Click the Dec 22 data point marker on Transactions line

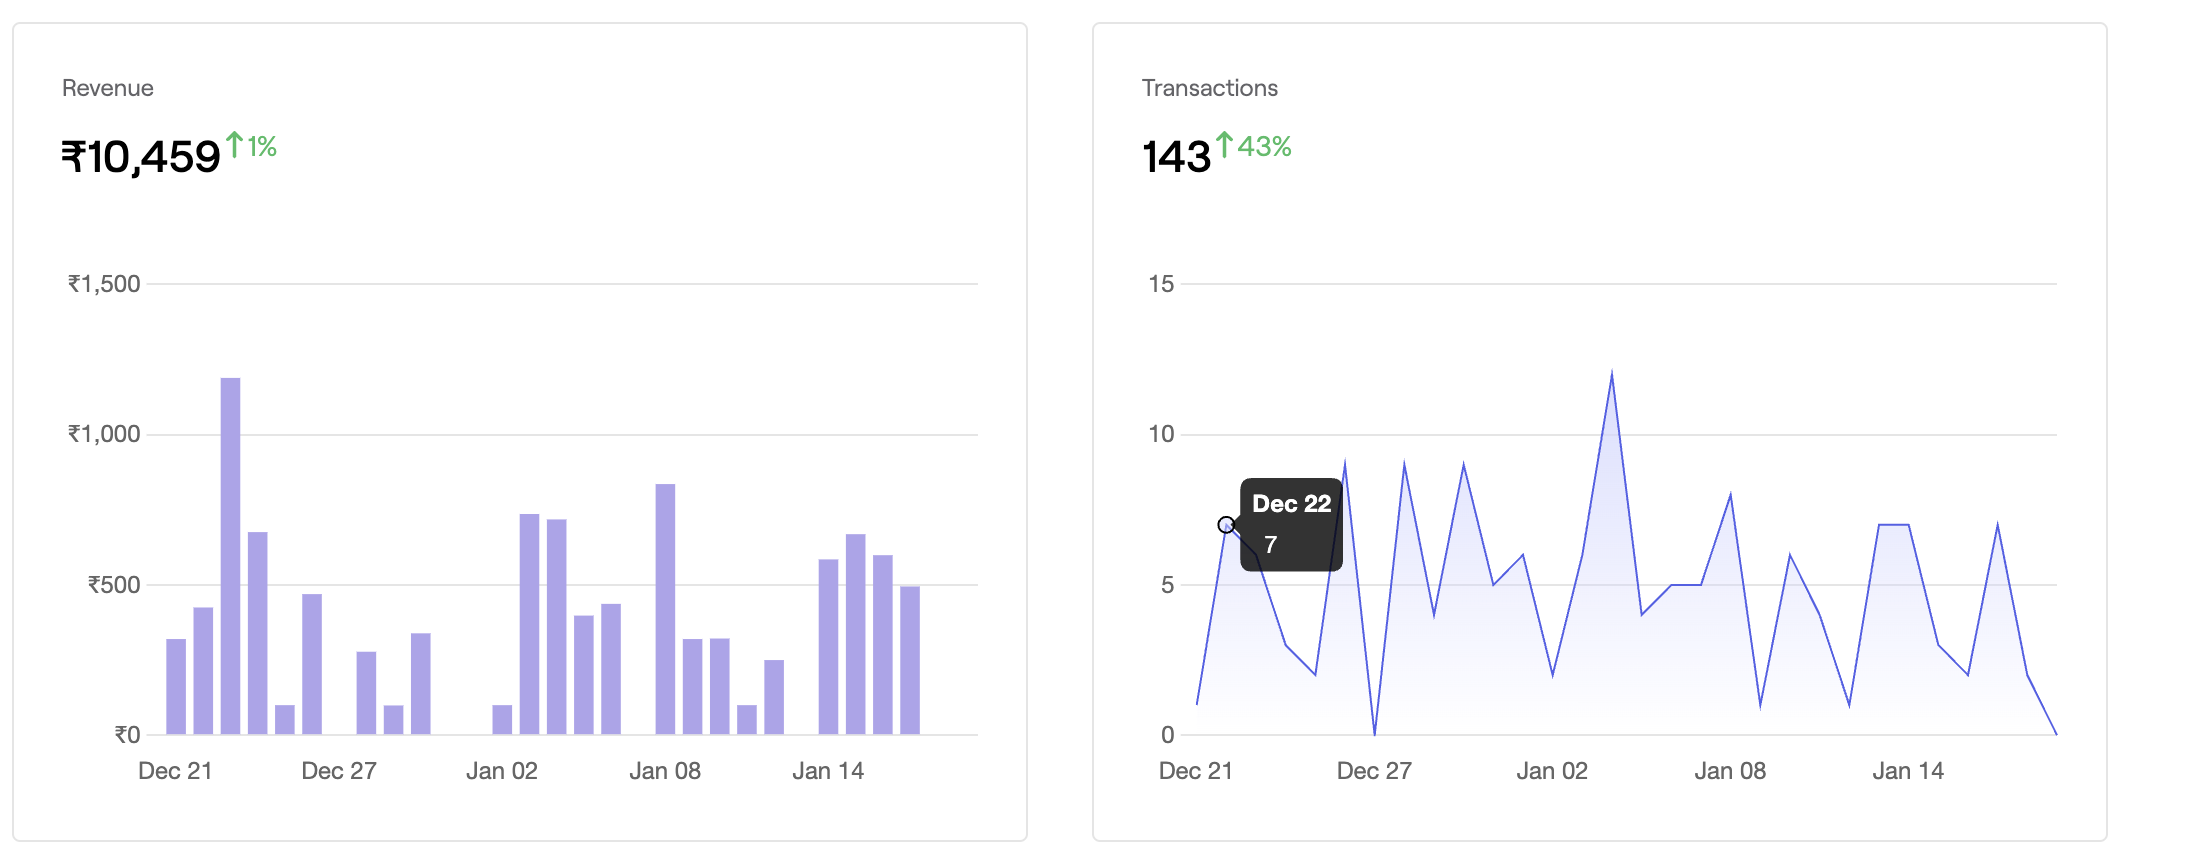click(1226, 525)
